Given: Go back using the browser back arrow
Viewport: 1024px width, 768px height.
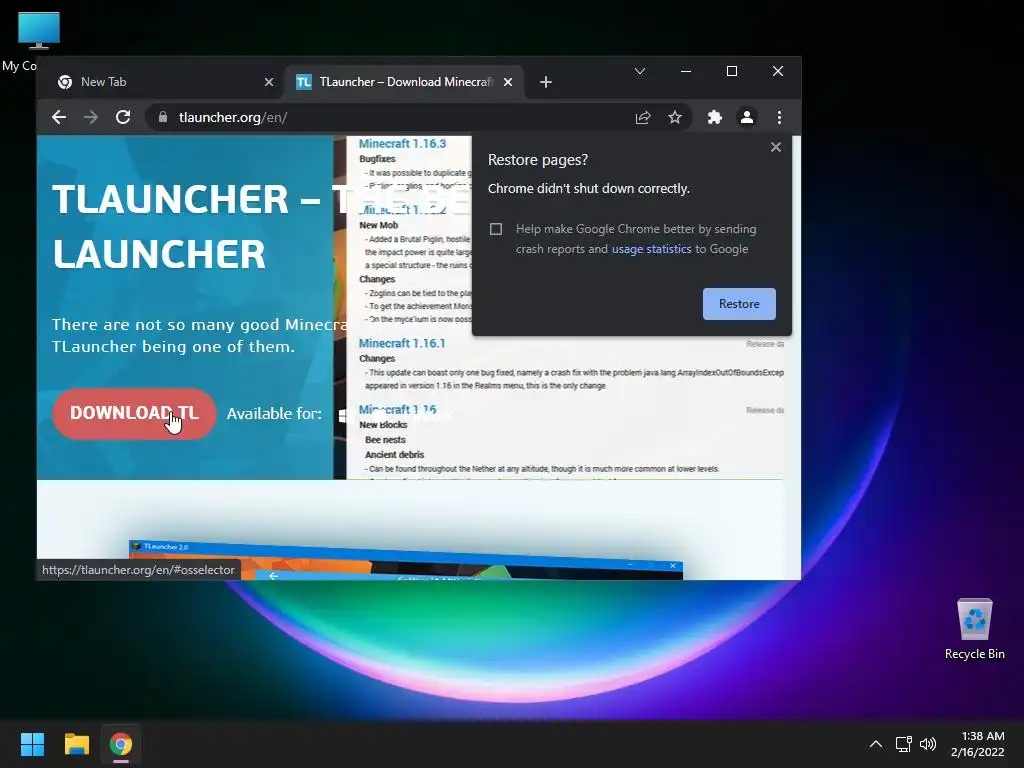Looking at the screenshot, I should pyautogui.click(x=59, y=118).
